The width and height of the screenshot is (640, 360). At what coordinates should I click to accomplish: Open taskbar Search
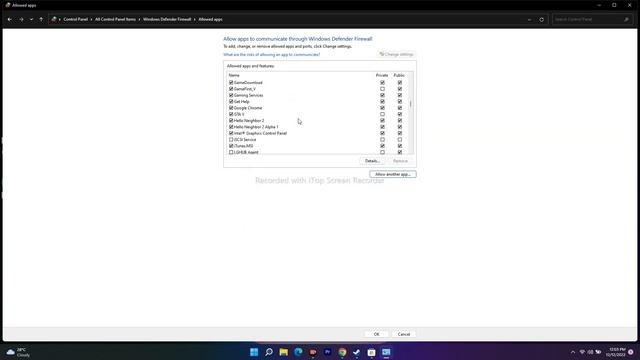(269, 352)
